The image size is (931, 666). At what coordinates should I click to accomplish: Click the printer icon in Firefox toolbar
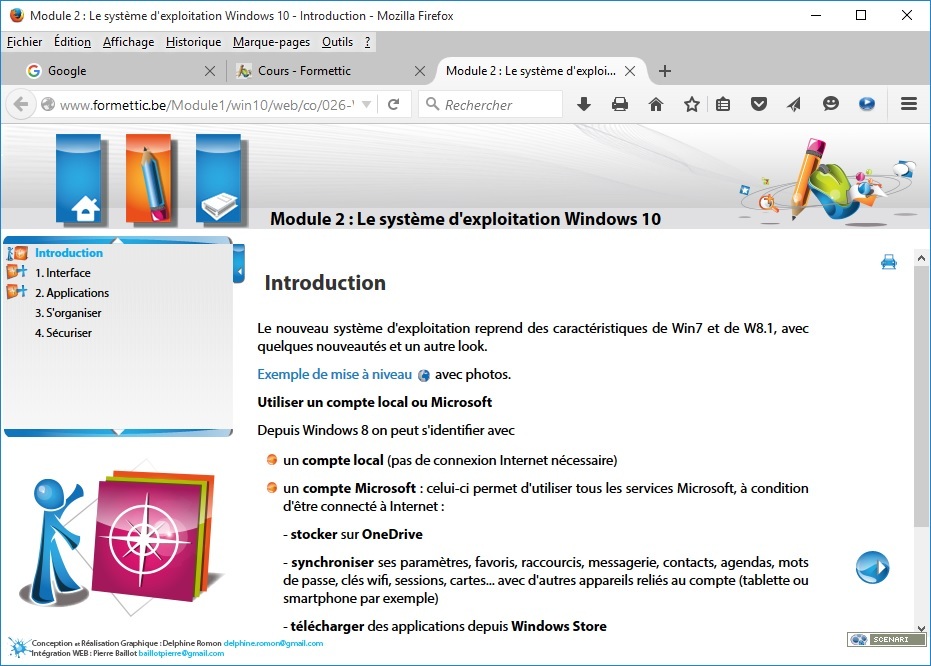click(x=620, y=104)
